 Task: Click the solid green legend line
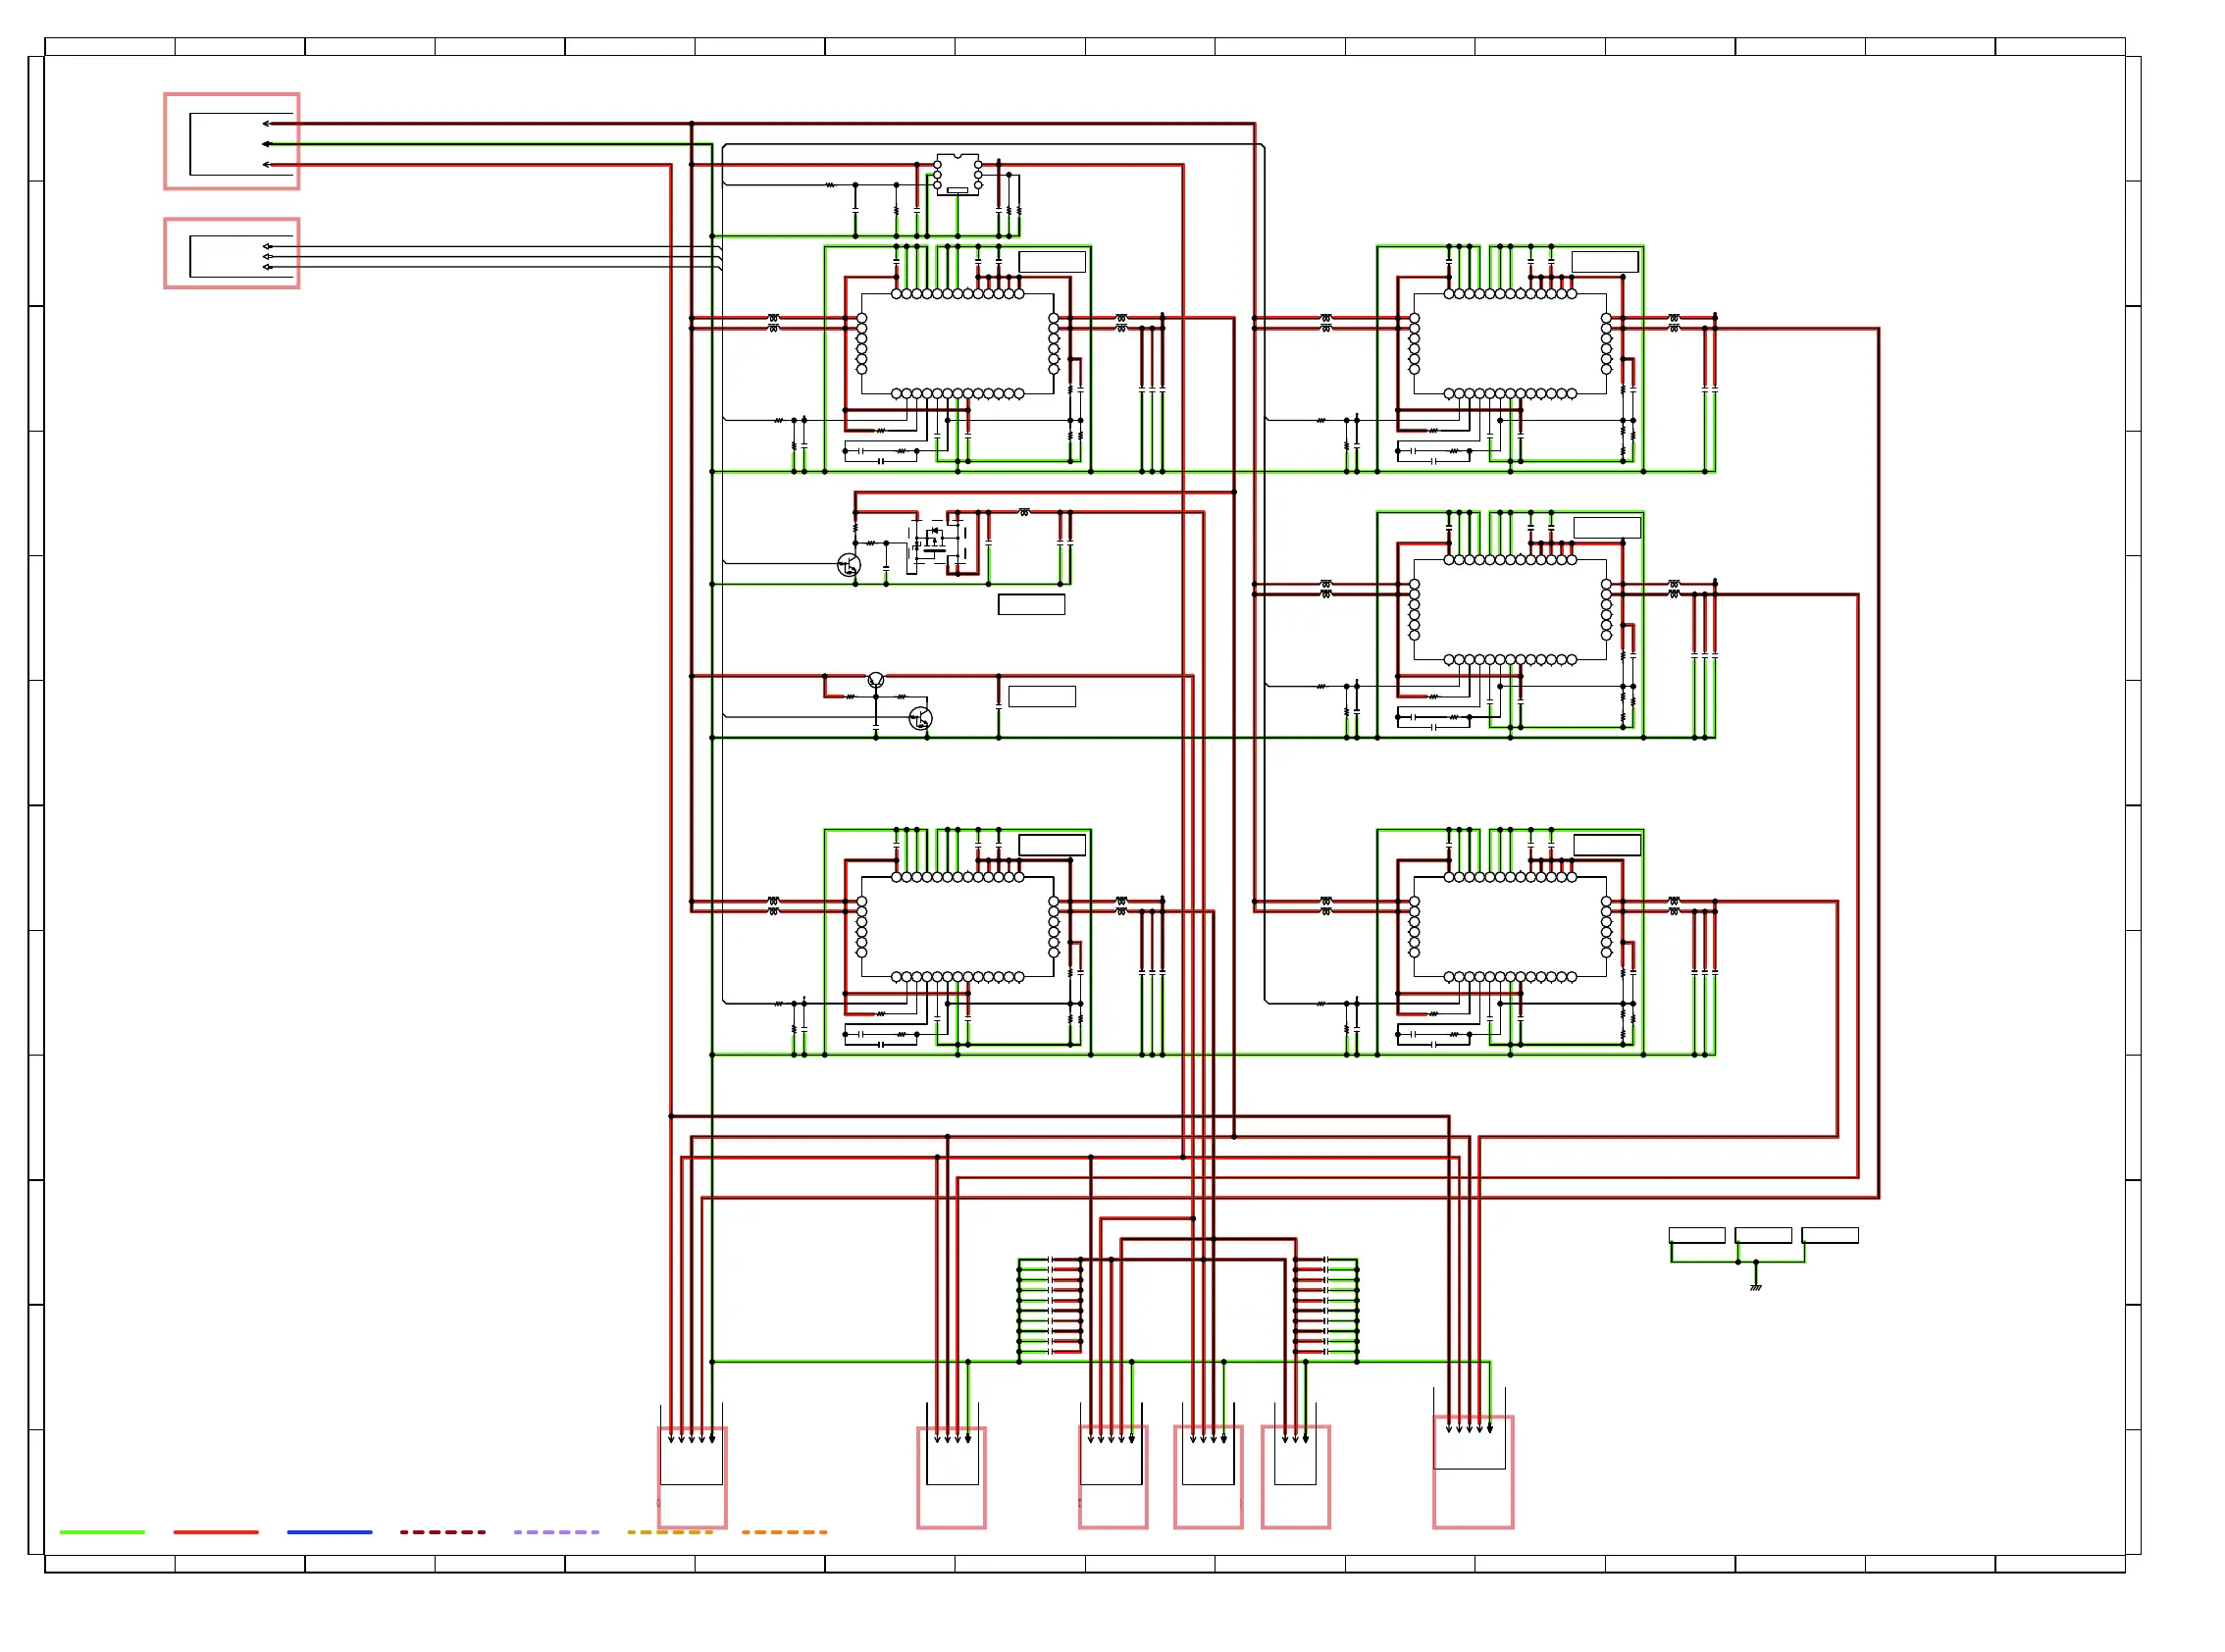pos(102,1531)
